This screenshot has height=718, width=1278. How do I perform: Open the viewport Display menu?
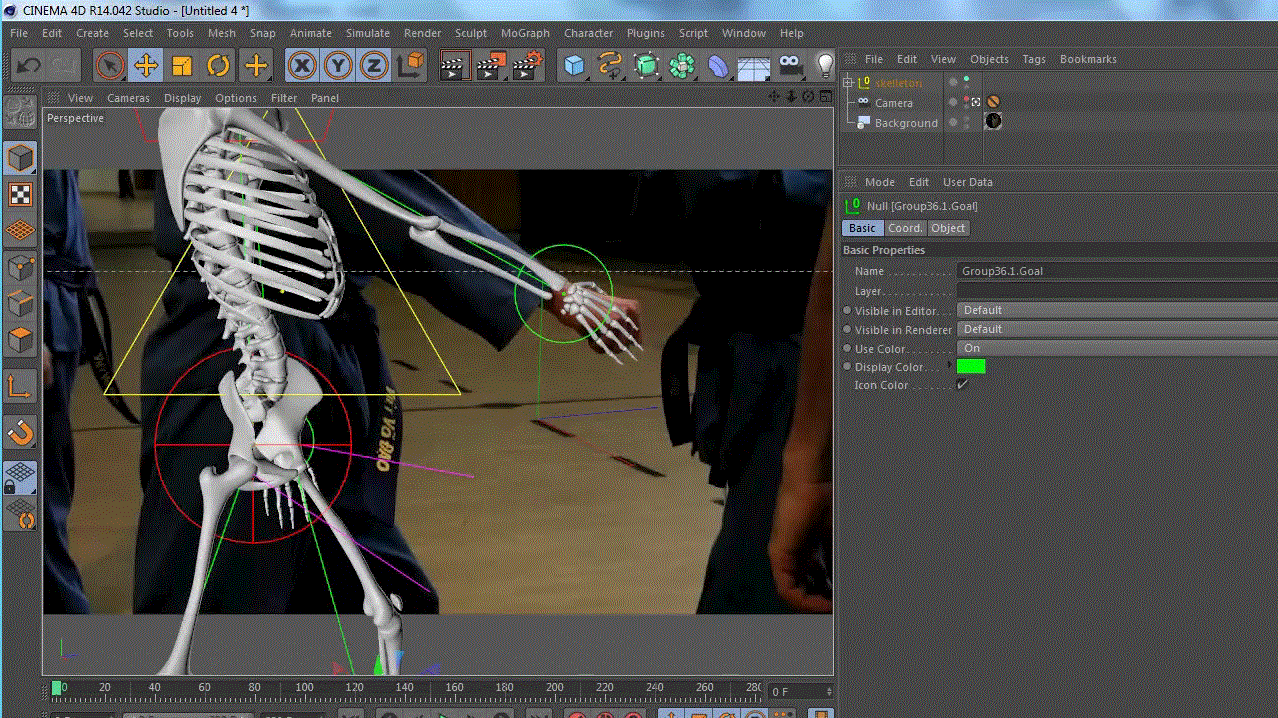click(x=182, y=98)
